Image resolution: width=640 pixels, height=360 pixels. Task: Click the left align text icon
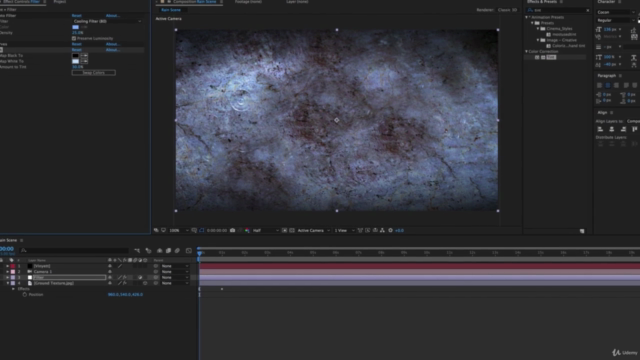pyautogui.click(x=599, y=85)
